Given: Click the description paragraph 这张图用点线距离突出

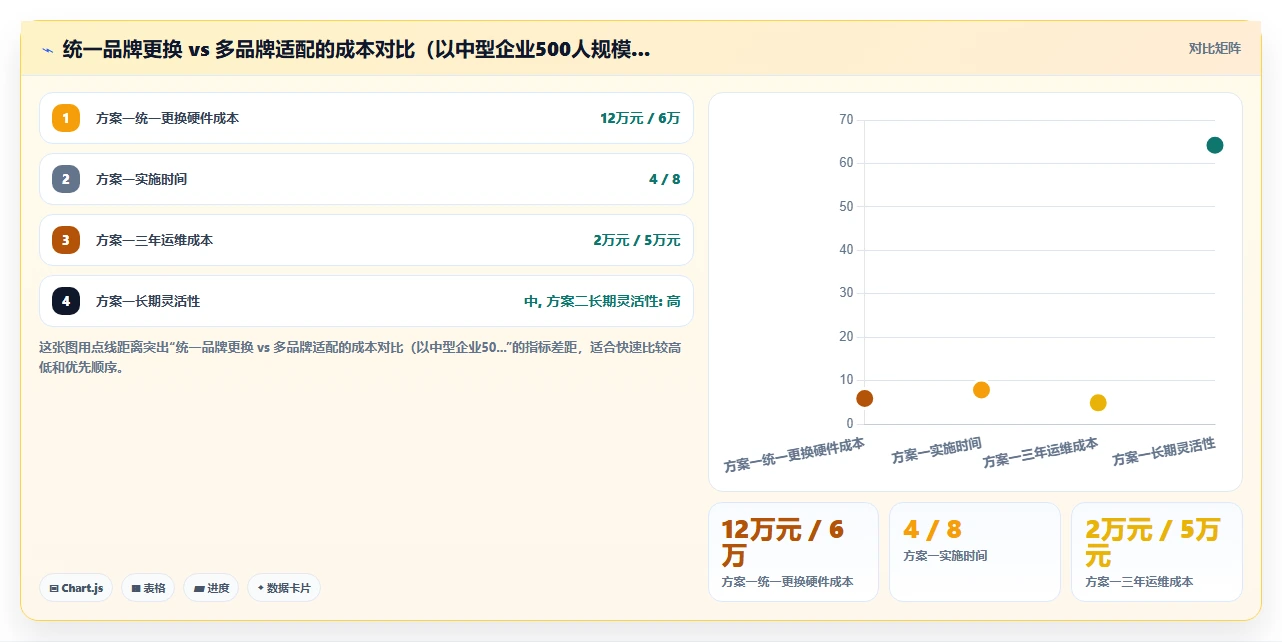Looking at the screenshot, I should pyautogui.click(x=360, y=357).
